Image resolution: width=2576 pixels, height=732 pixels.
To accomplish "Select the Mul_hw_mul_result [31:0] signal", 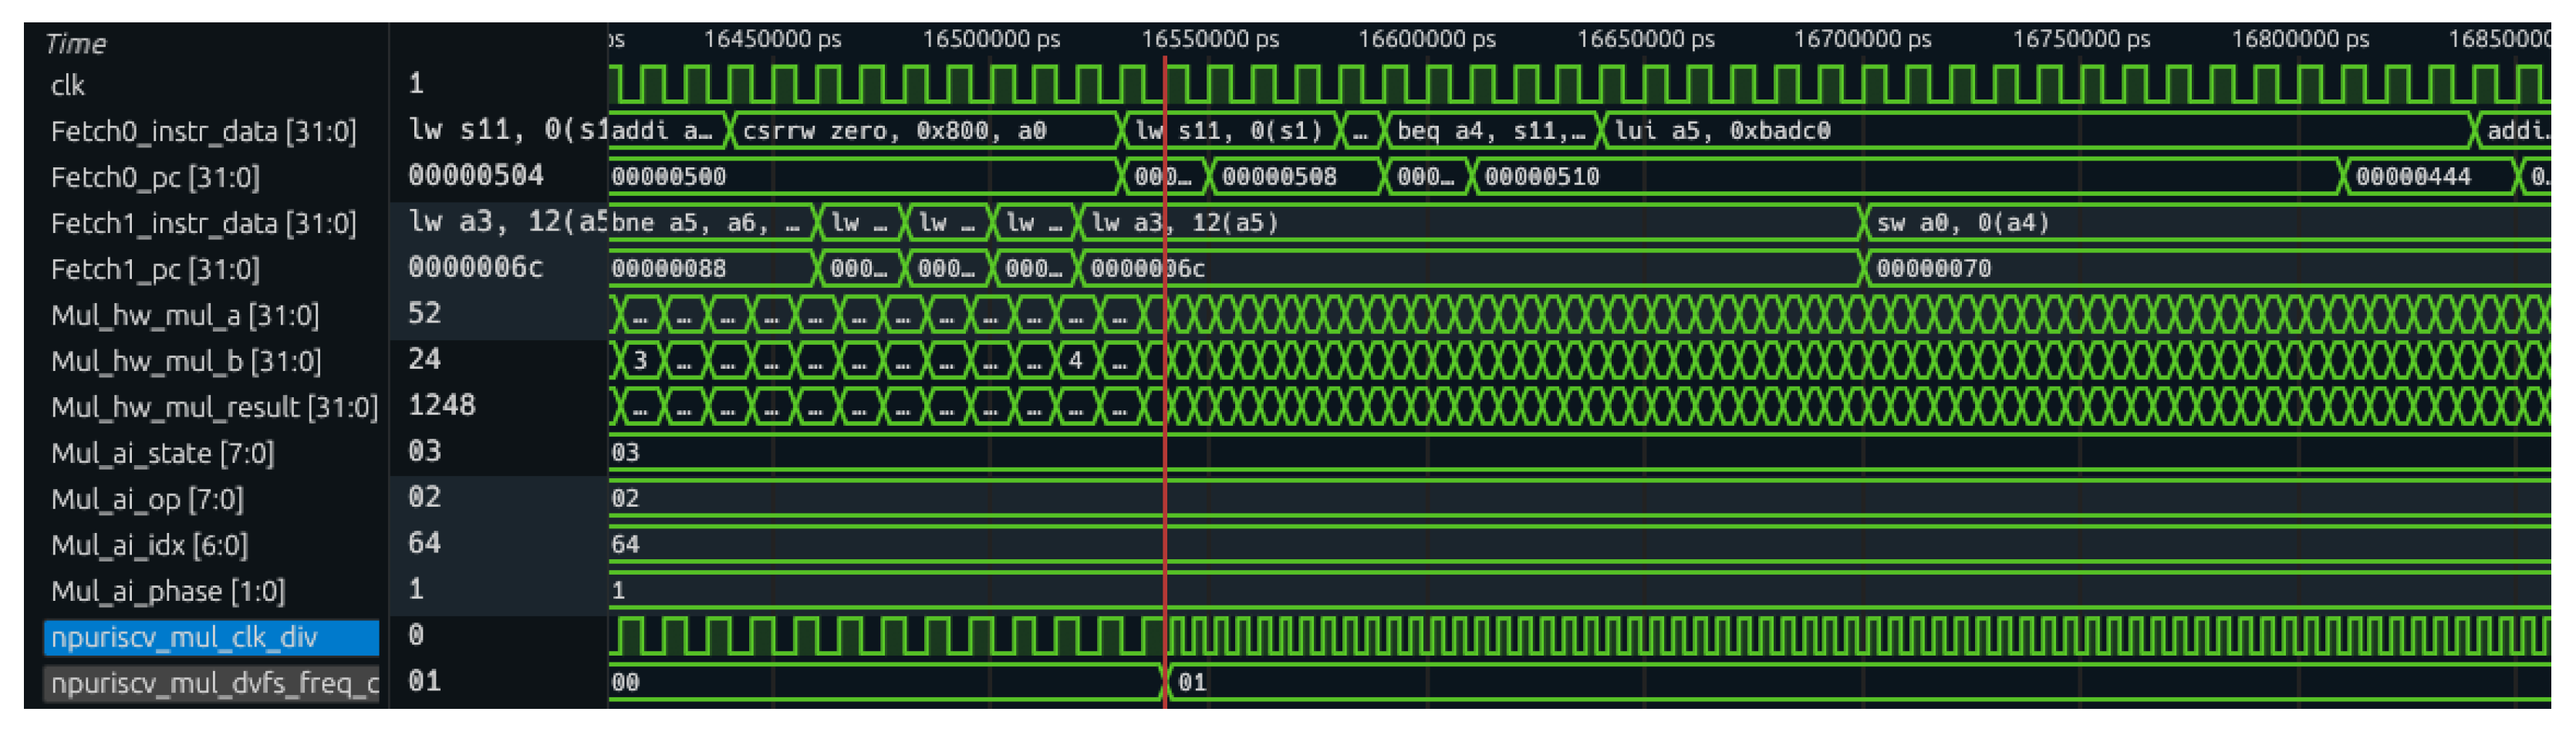I will [x=214, y=408].
